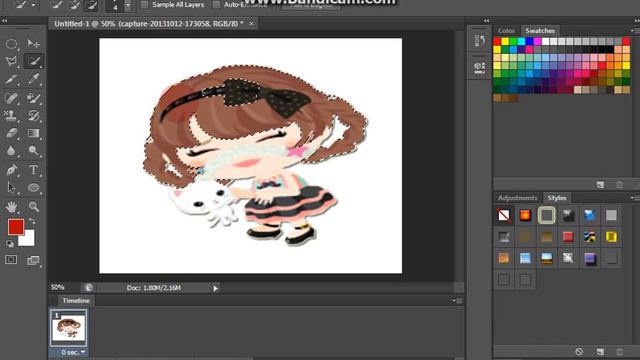Open the Properties panel icon in dock

[x=480, y=67]
